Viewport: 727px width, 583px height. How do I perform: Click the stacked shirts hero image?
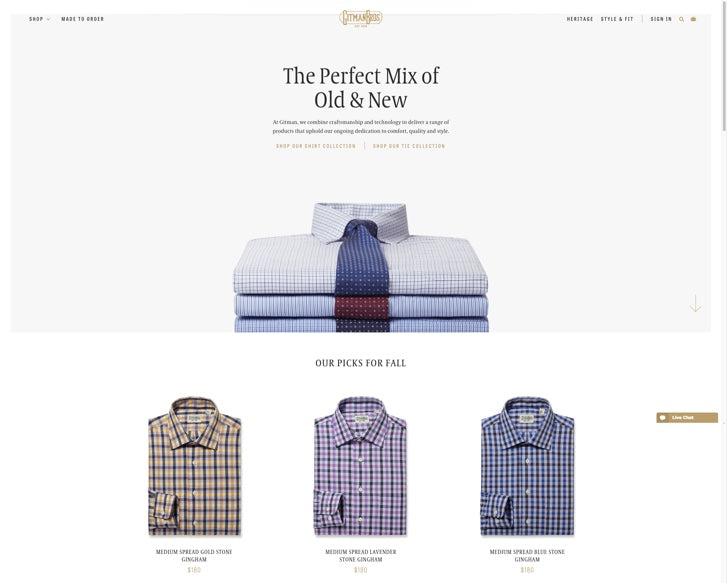[361, 267]
